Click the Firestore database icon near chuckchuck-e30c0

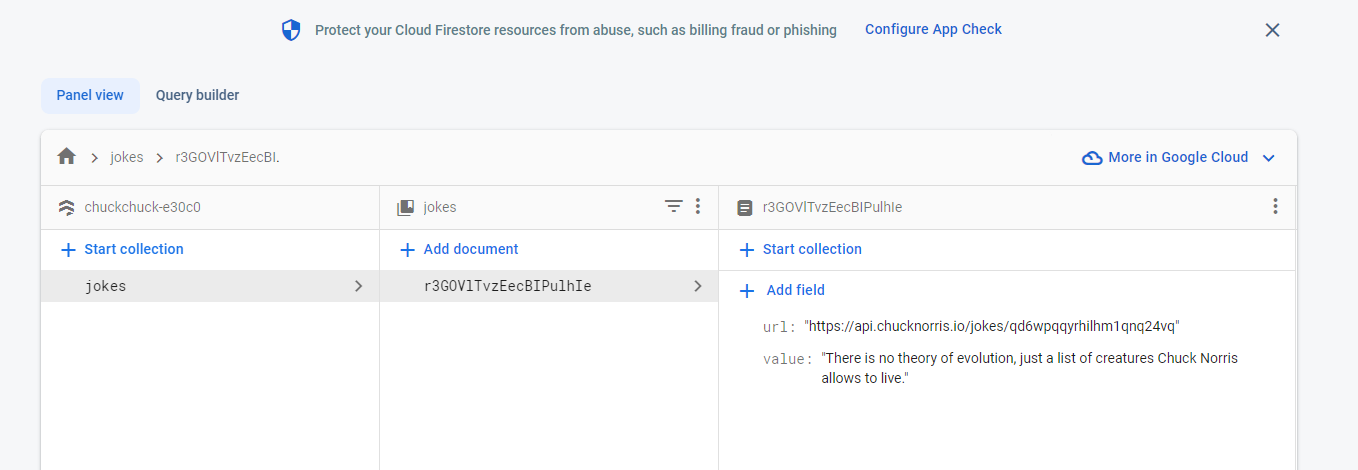67,208
